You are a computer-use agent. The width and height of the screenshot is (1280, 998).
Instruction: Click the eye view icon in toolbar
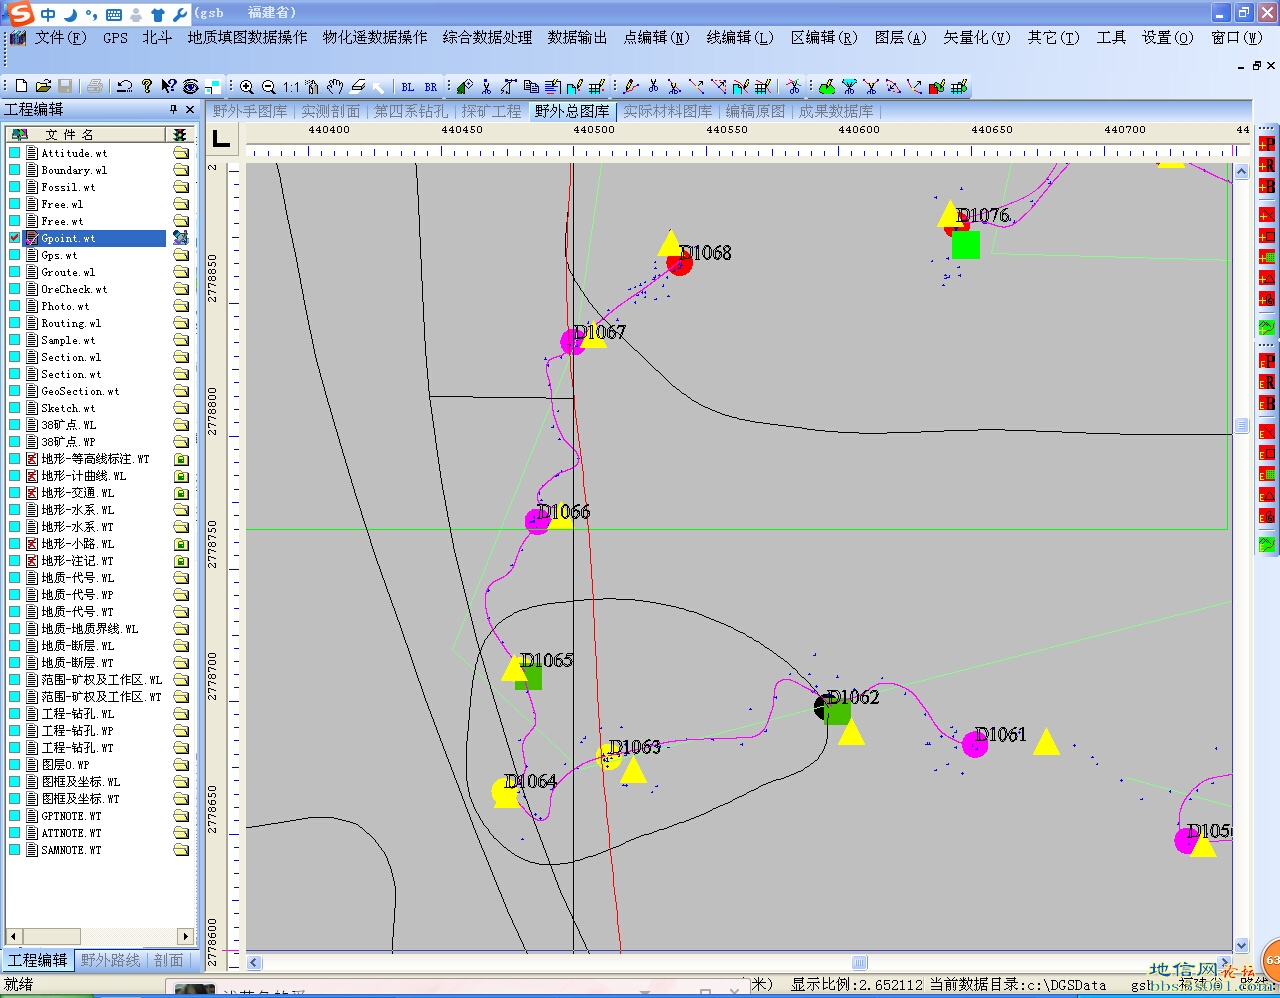point(191,87)
